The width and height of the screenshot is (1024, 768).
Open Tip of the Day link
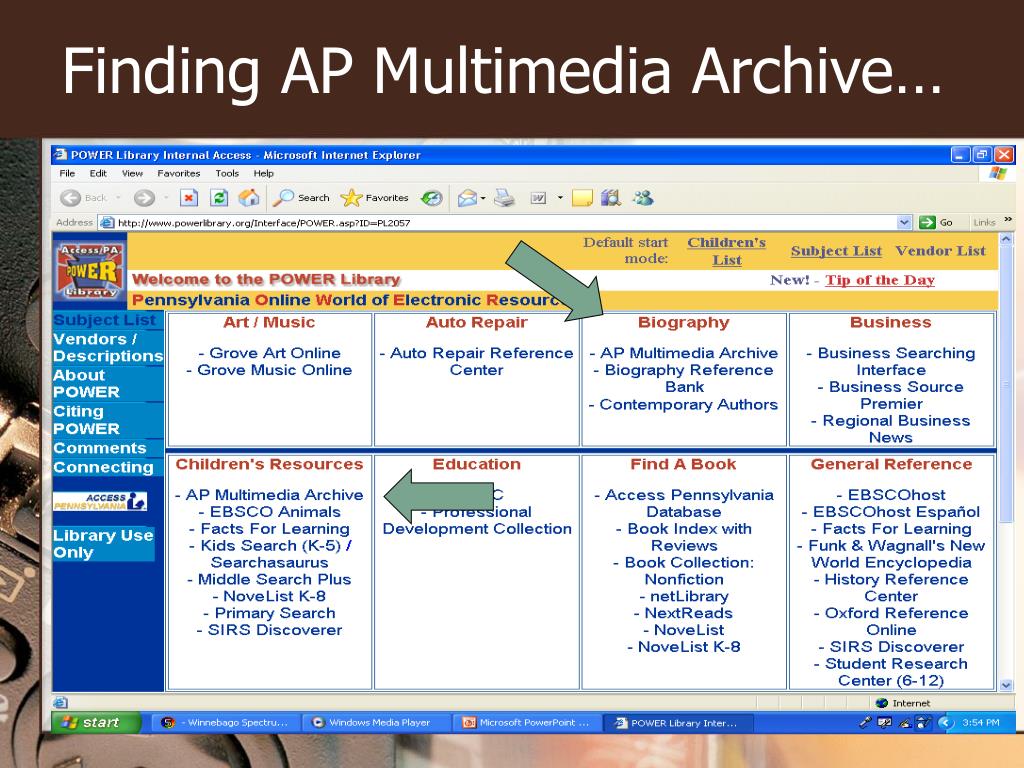pos(880,280)
